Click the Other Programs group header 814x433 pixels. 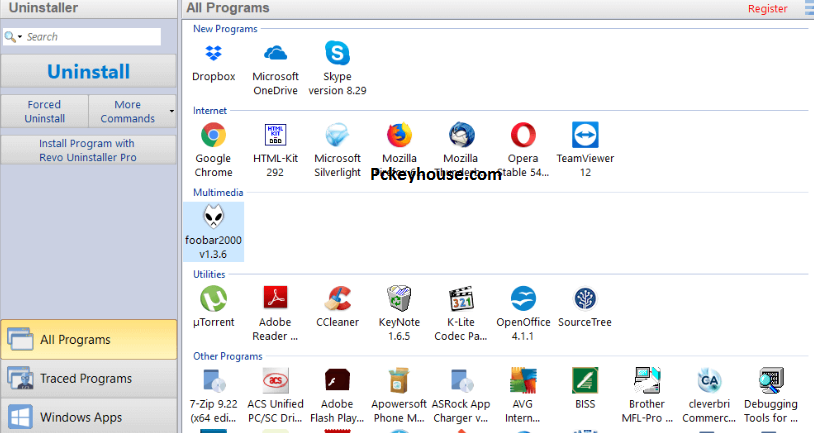[x=228, y=356]
